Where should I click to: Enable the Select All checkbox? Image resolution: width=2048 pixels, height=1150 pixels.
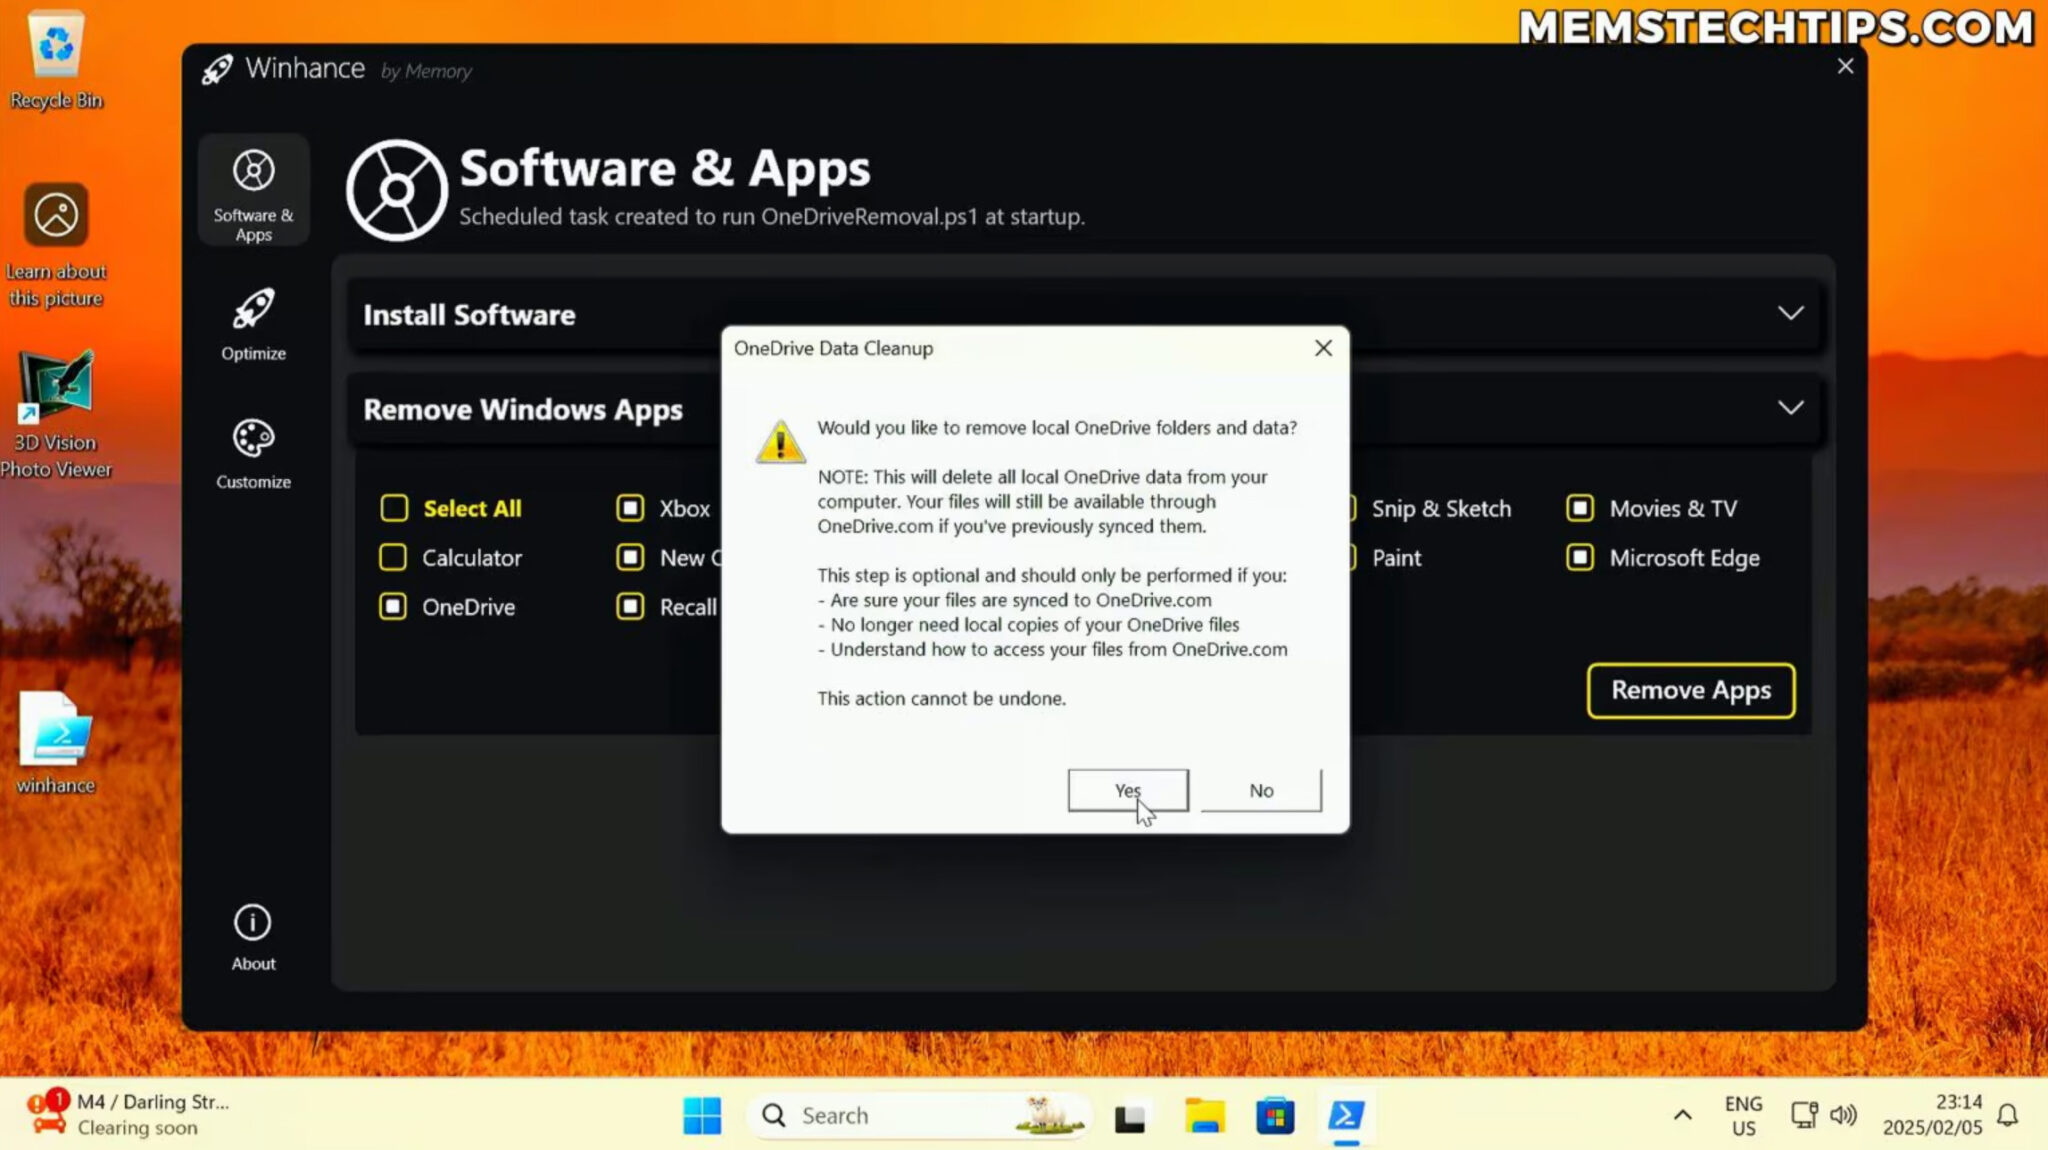click(x=394, y=508)
